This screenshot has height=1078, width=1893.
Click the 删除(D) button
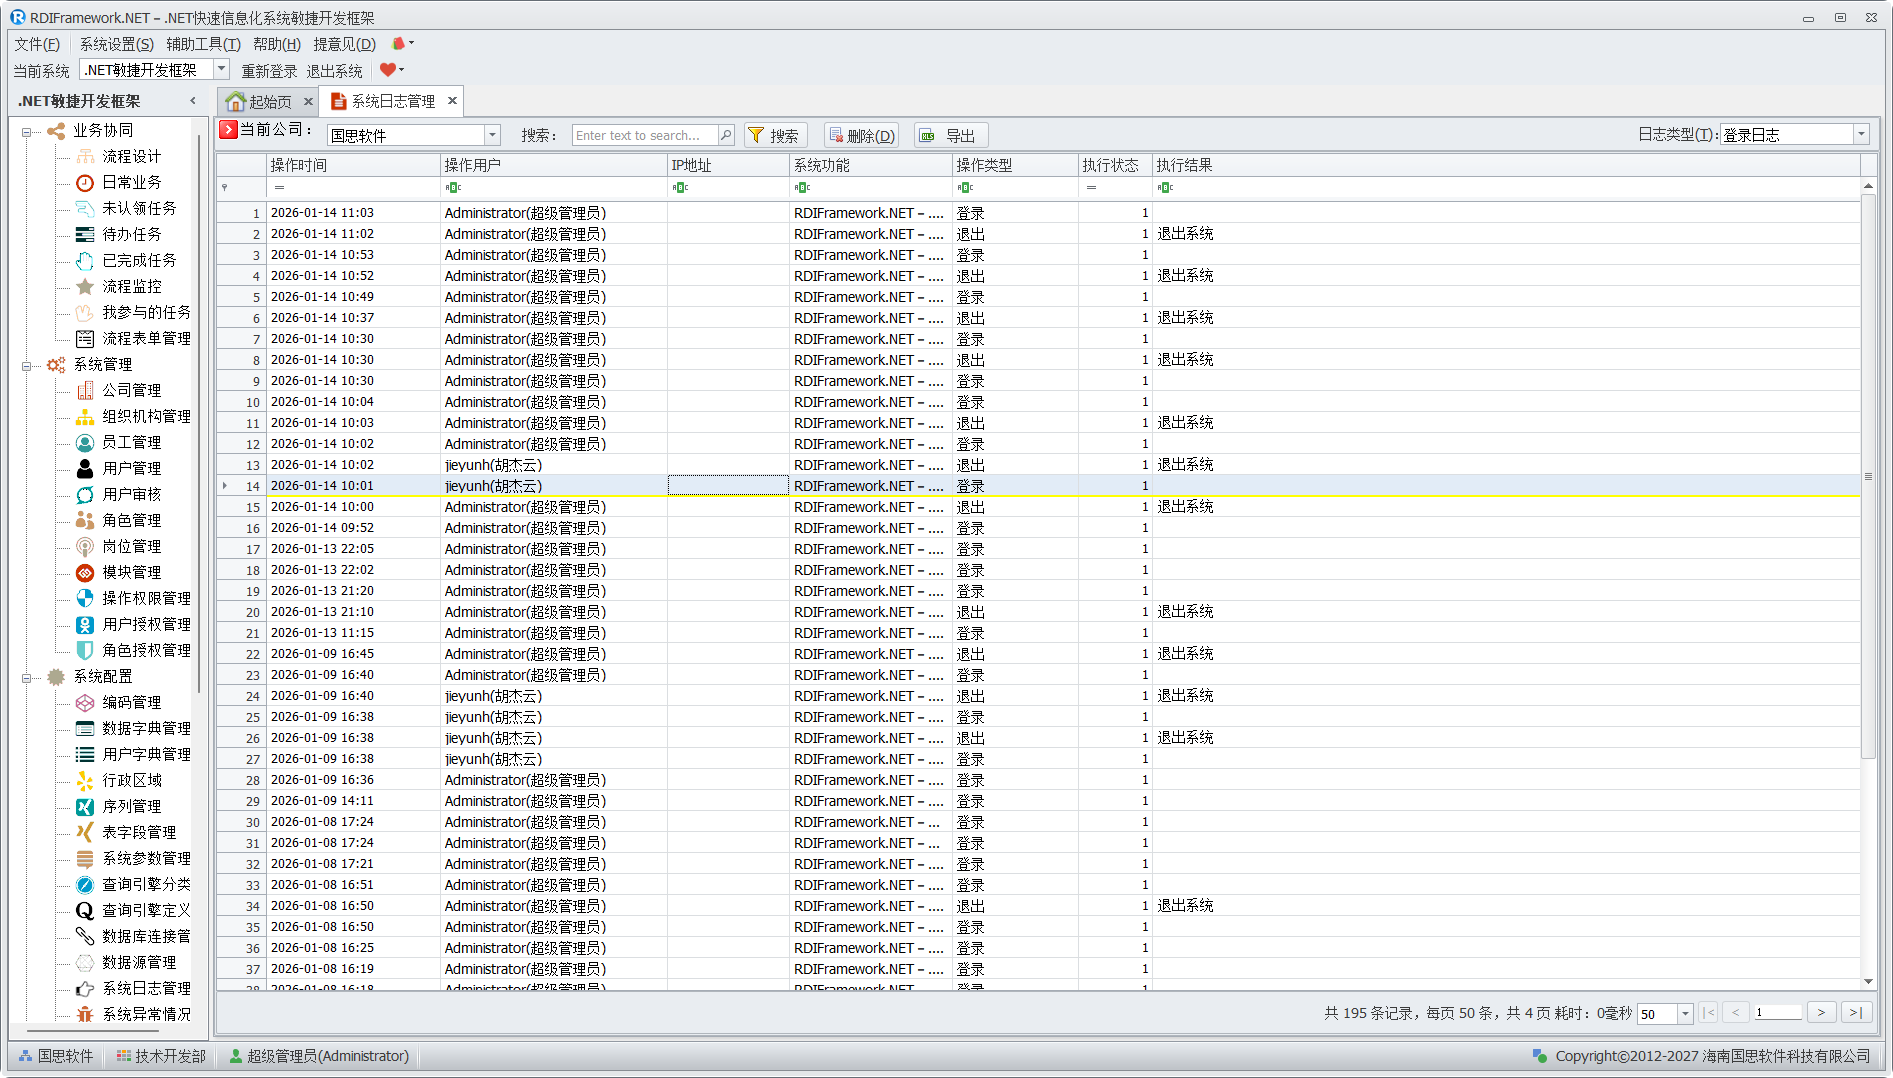[861, 135]
